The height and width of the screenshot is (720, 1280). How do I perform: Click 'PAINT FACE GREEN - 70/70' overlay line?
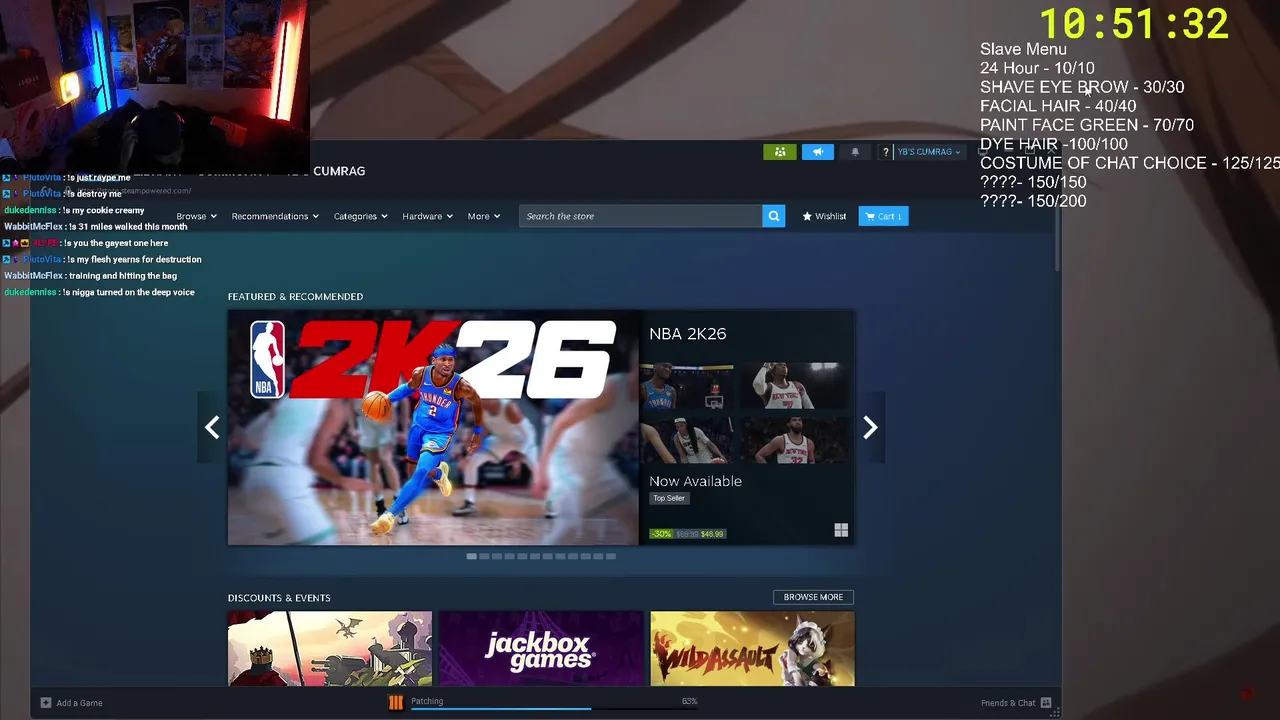1087,125
